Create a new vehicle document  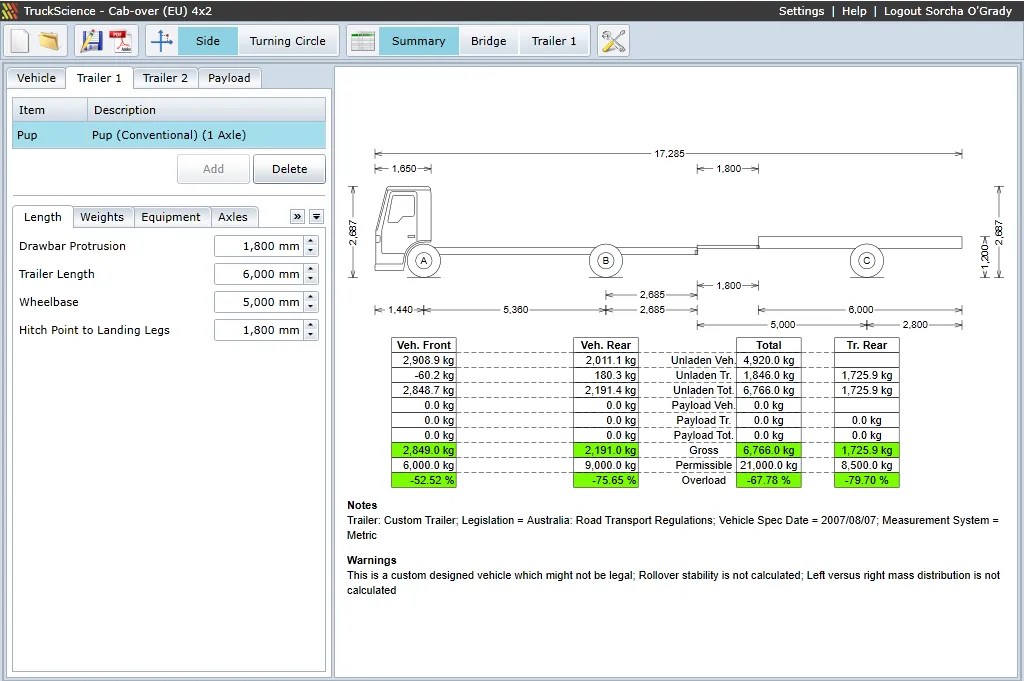tap(21, 41)
